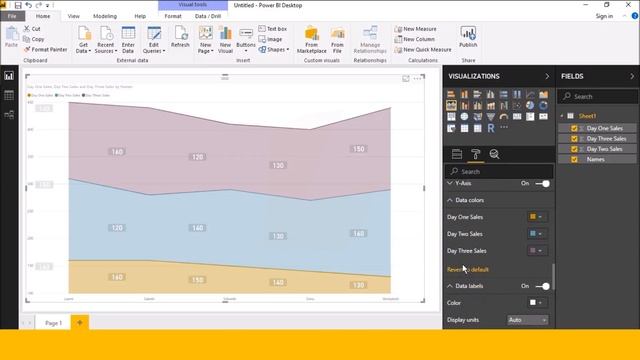Open the Help ribbon tab
640x360 pixels.
pyautogui.click(x=140, y=16)
